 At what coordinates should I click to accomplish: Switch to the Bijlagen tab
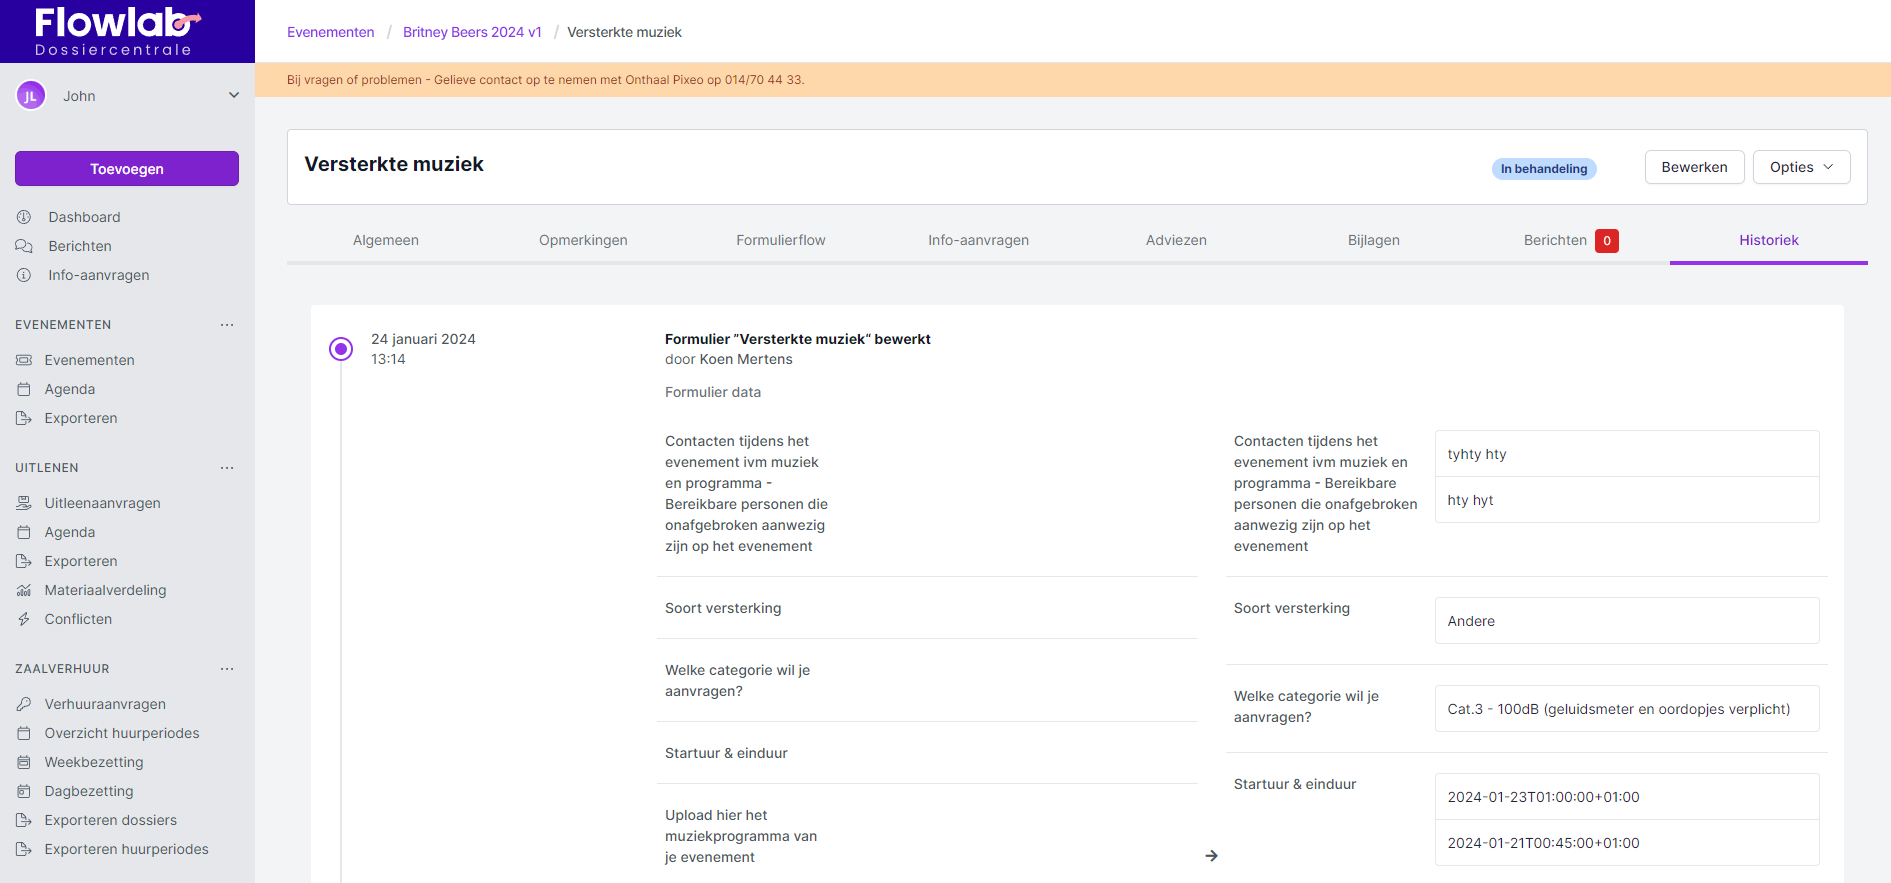click(1373, 240)
